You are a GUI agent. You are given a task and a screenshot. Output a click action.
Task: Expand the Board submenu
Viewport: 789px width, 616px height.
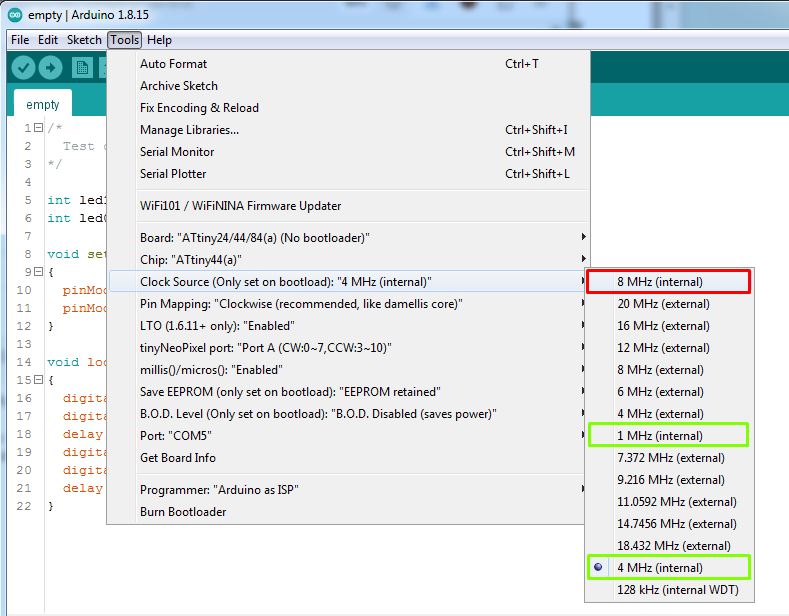pyautogui.click(x=348, y=238)
